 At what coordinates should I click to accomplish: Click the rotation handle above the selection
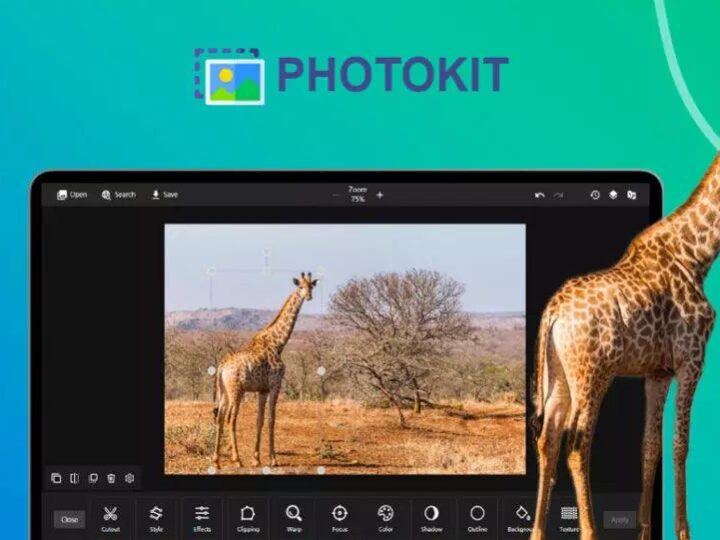[x=266, y=253]
